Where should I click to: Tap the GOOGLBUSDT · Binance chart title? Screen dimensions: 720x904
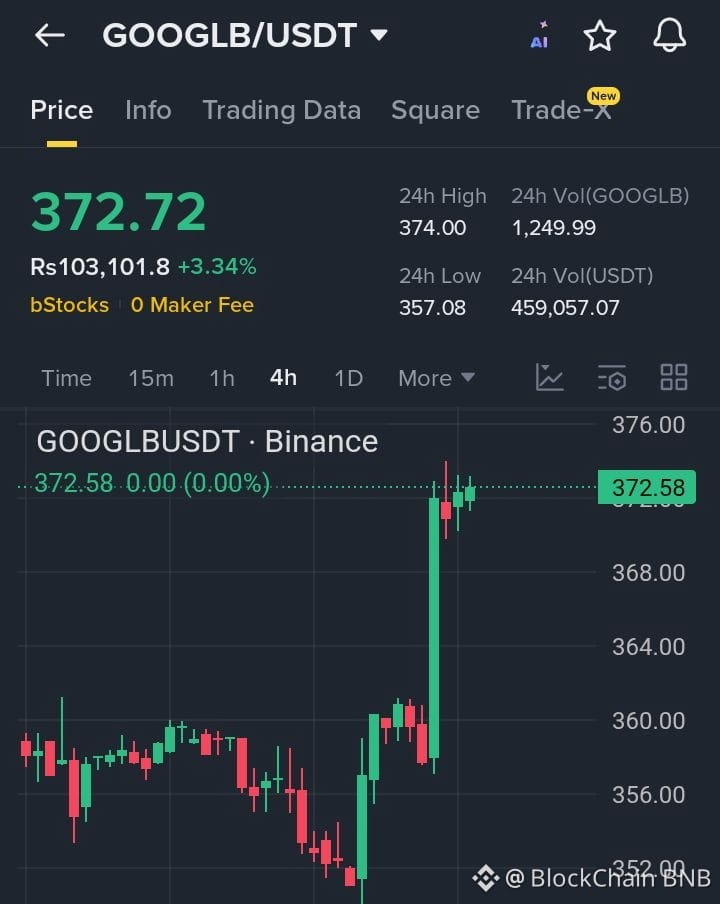(x=208, y=442)
